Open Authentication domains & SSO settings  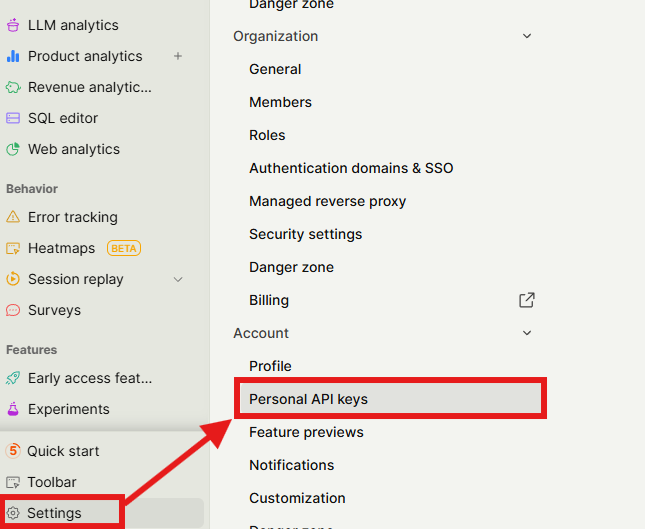click(351, 168)
